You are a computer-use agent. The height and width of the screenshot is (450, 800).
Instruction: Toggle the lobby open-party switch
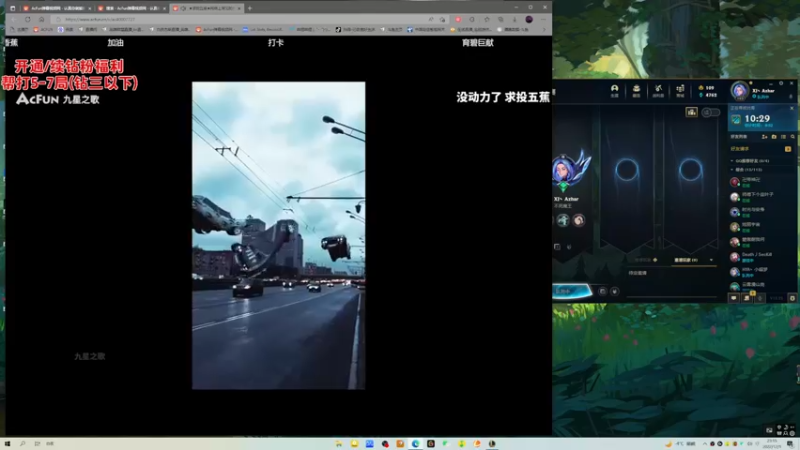(x=710, y=112)
